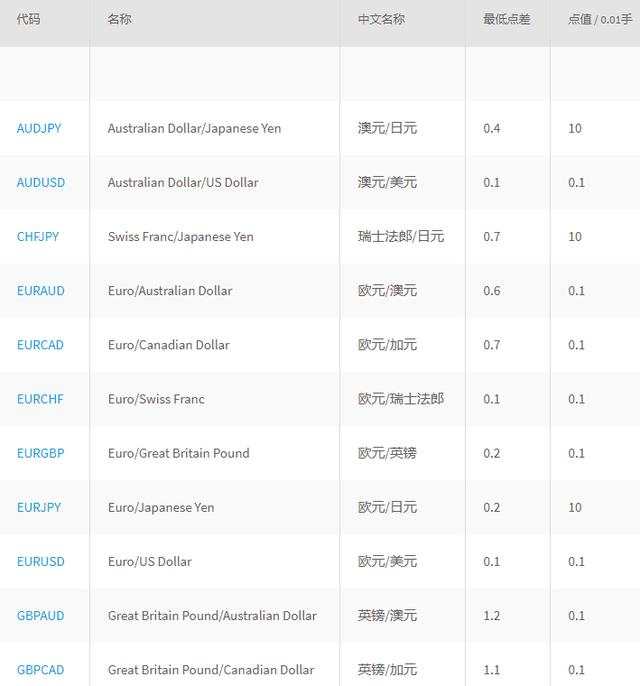
Task: Select the Euro/Canadian Dollar name cell
Action: click(169, 345)
